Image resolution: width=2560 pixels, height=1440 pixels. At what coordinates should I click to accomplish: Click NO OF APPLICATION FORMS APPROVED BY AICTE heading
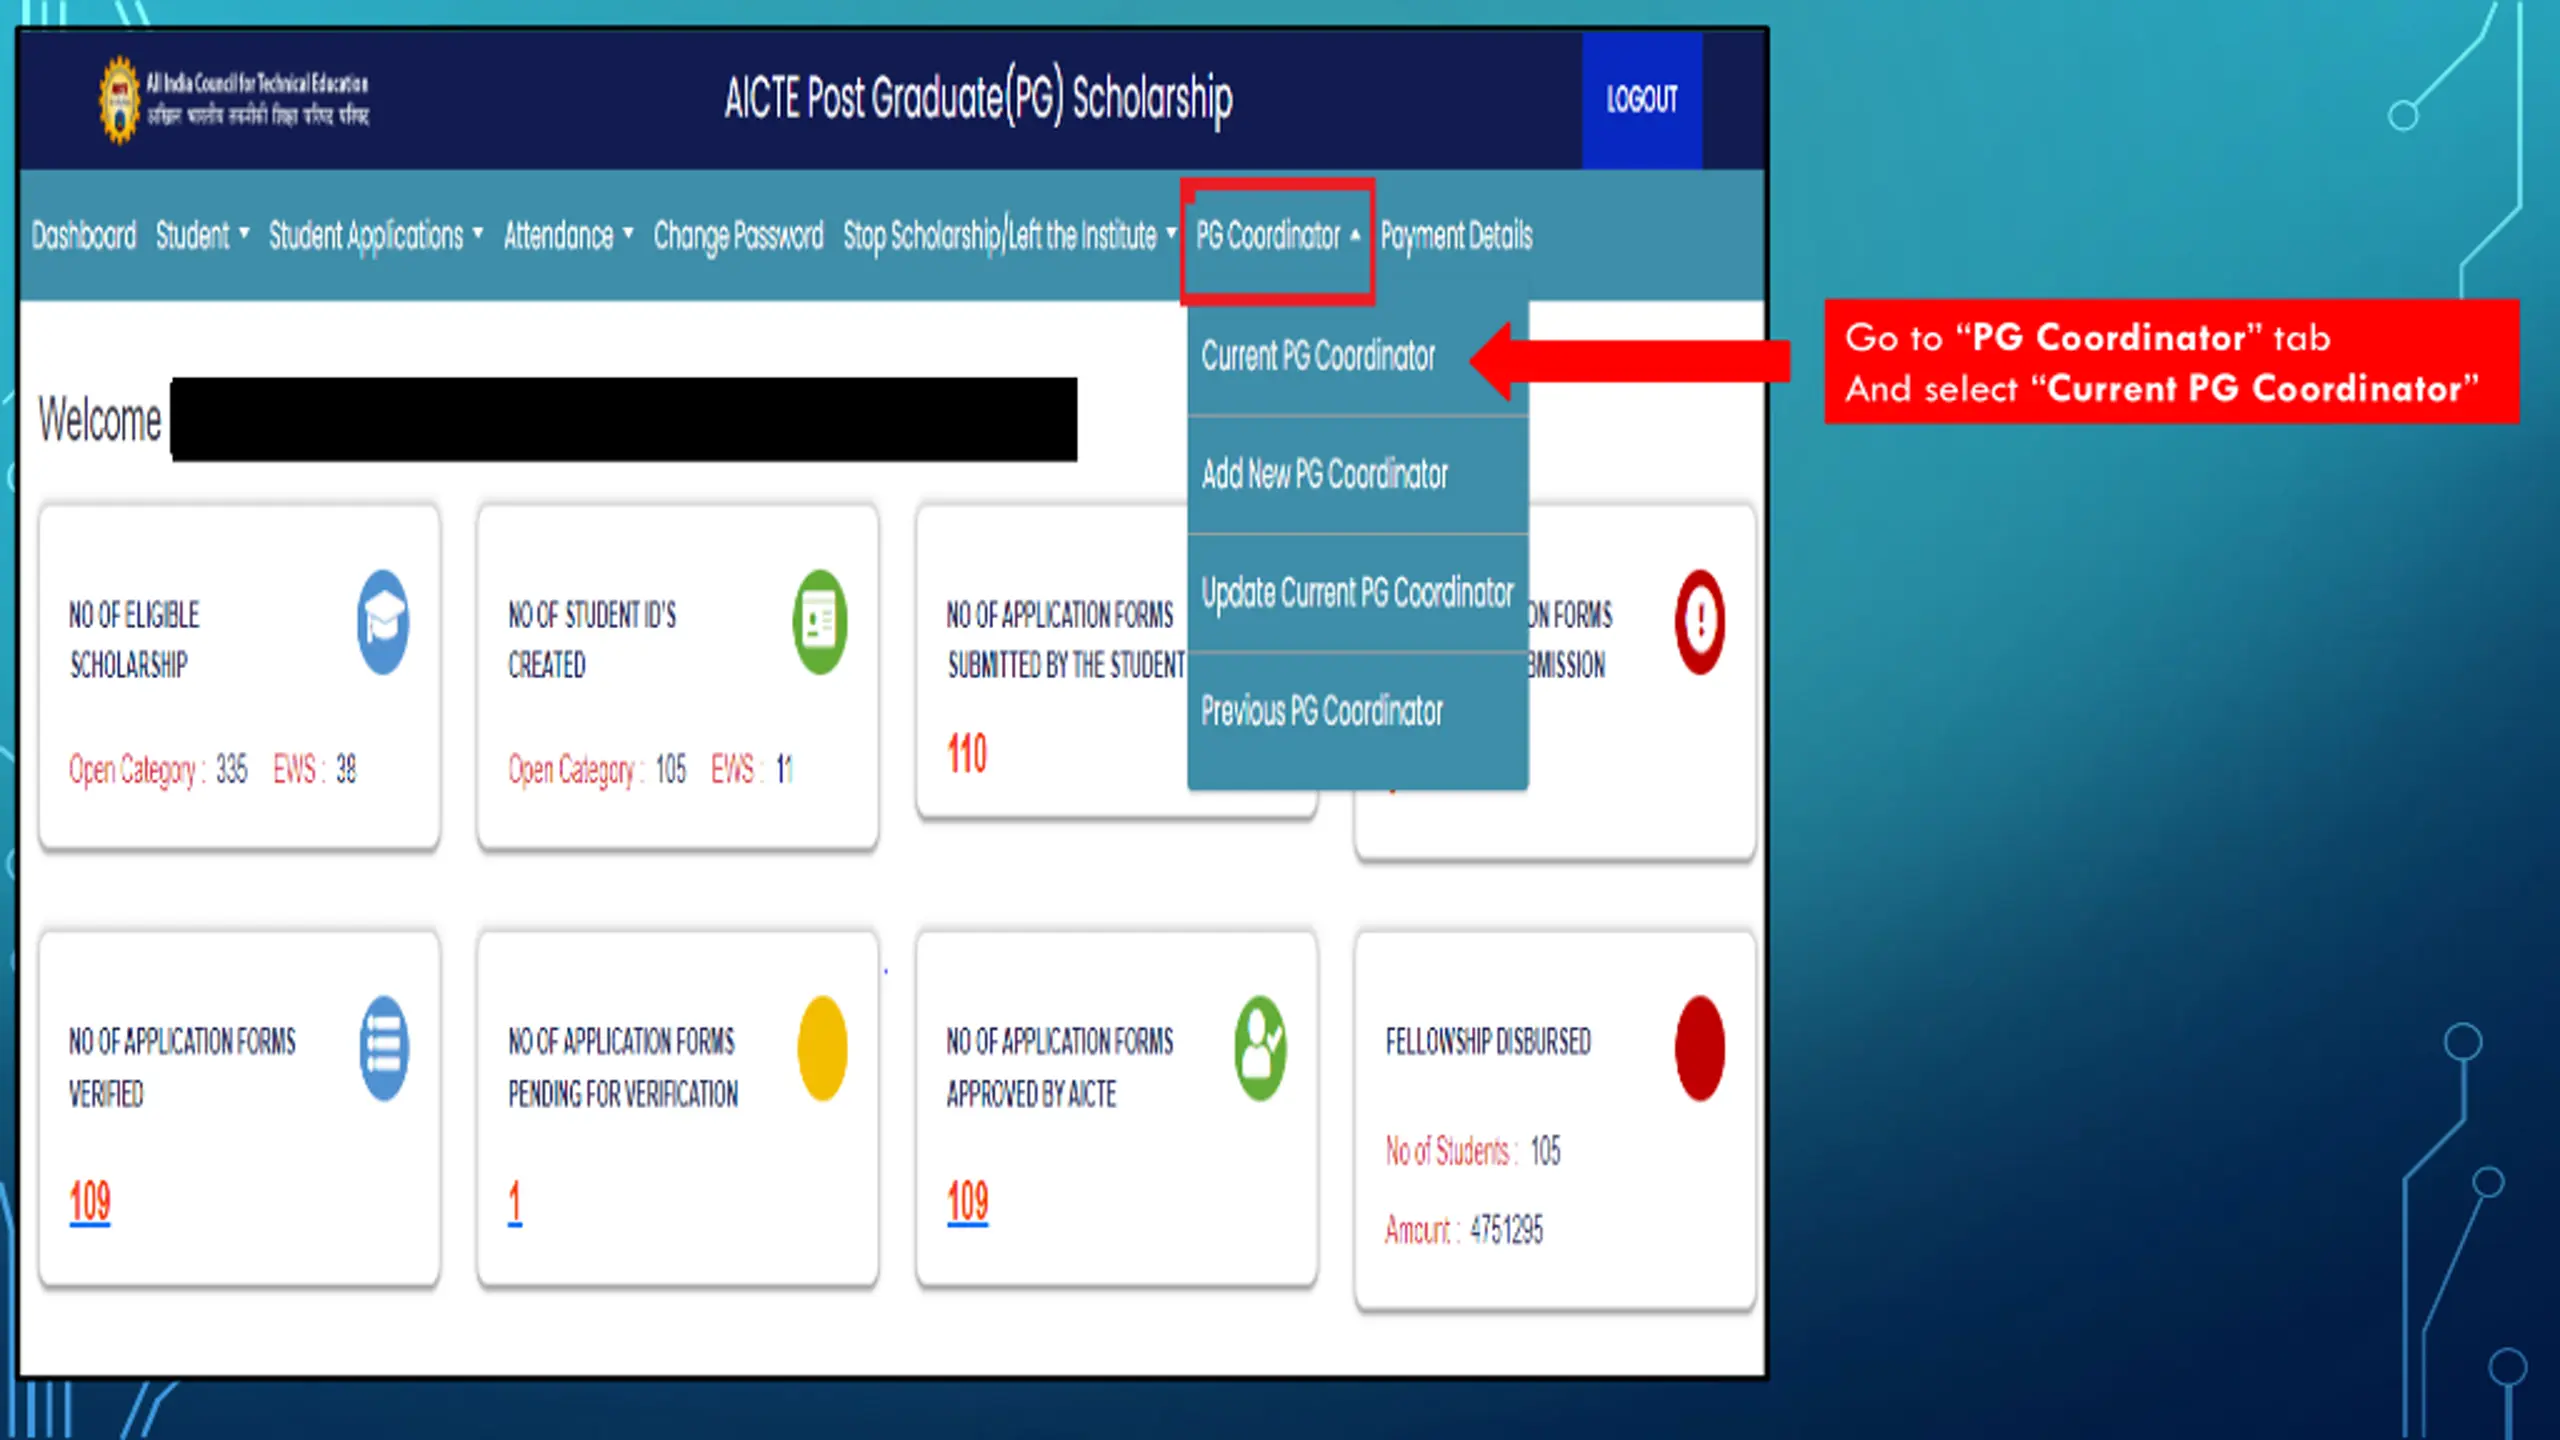click(x=1059, y=1068)
